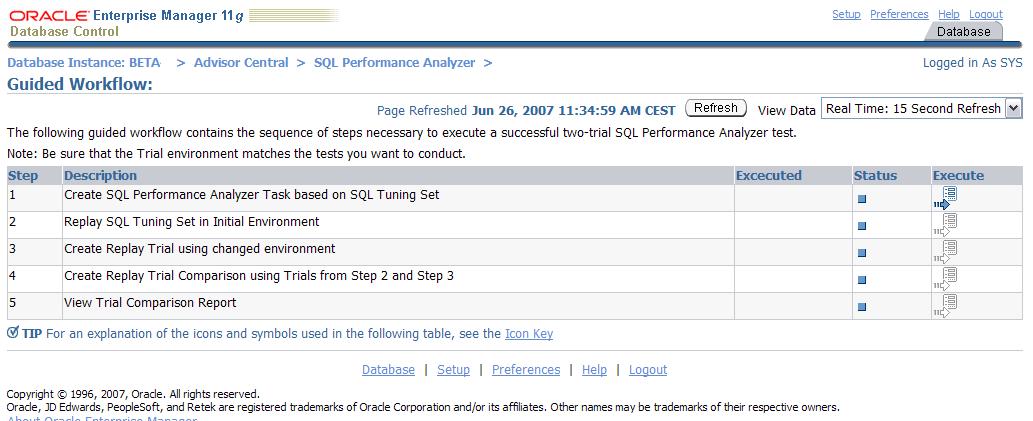The height and width of the screenshot is (421, 1033).
Task: Click the Execute icon for step 1
Action: pos(946,197)
